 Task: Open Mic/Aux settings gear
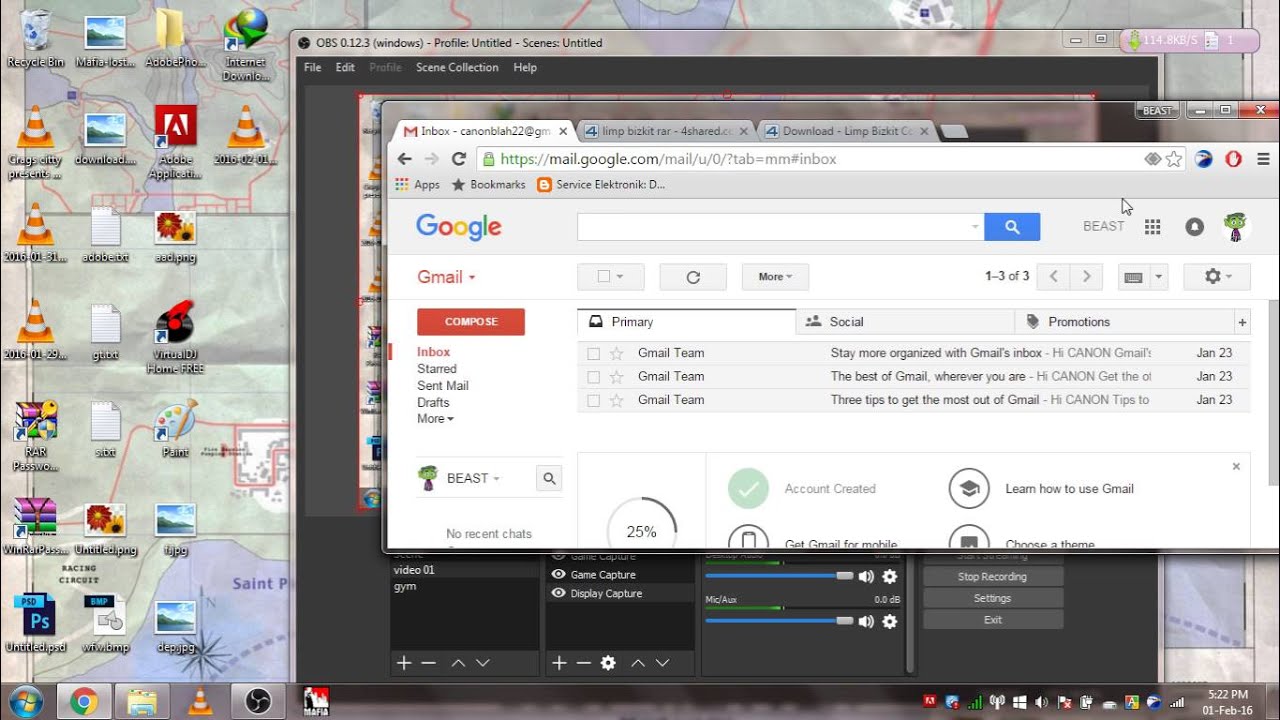tap(890, 621)
